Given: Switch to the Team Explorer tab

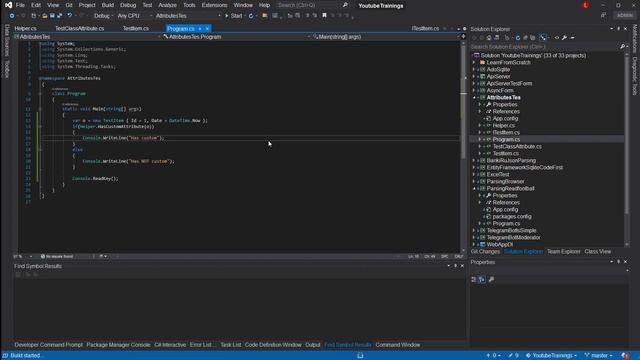Looking at the screenshot, I should [x=564, y=251].
